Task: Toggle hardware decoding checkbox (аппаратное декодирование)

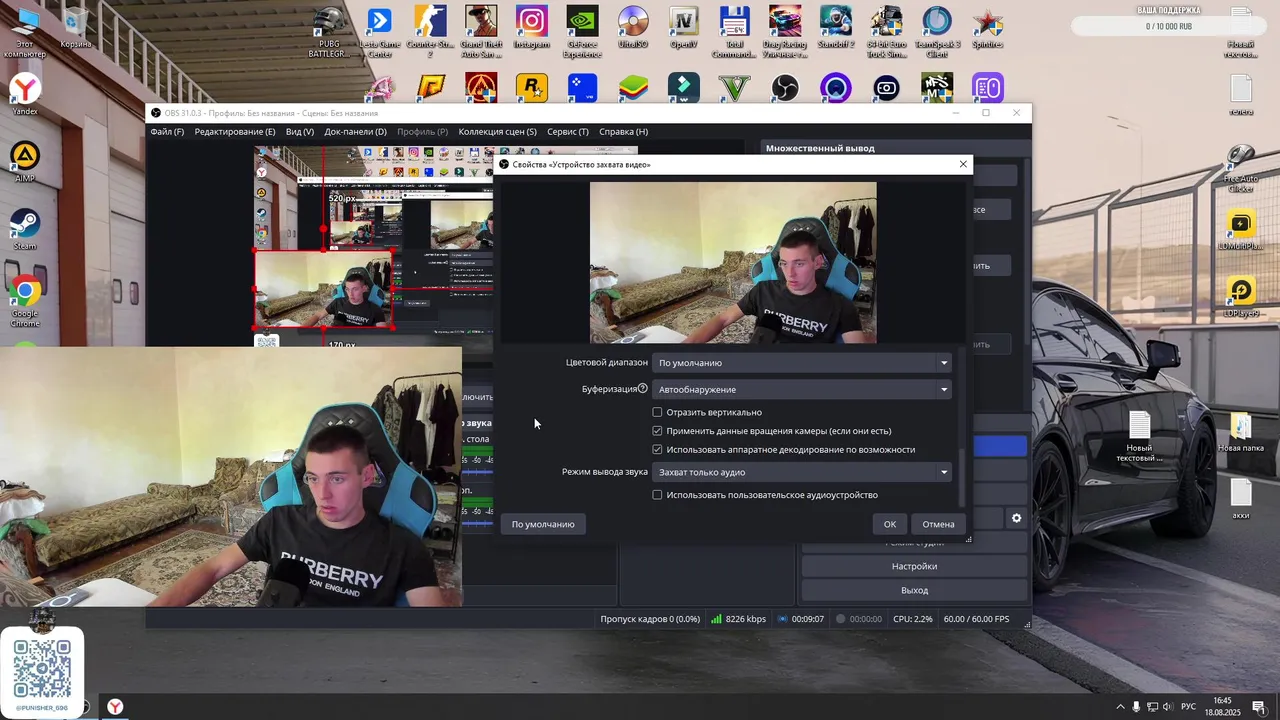Action: tap(657, 450)
